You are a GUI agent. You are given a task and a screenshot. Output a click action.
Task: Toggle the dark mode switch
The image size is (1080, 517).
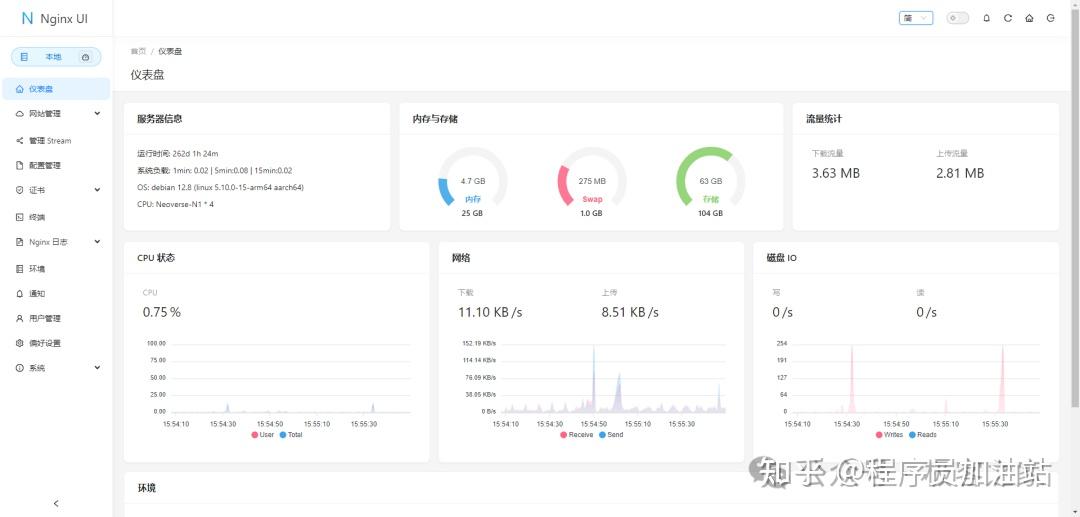point(957,19)
